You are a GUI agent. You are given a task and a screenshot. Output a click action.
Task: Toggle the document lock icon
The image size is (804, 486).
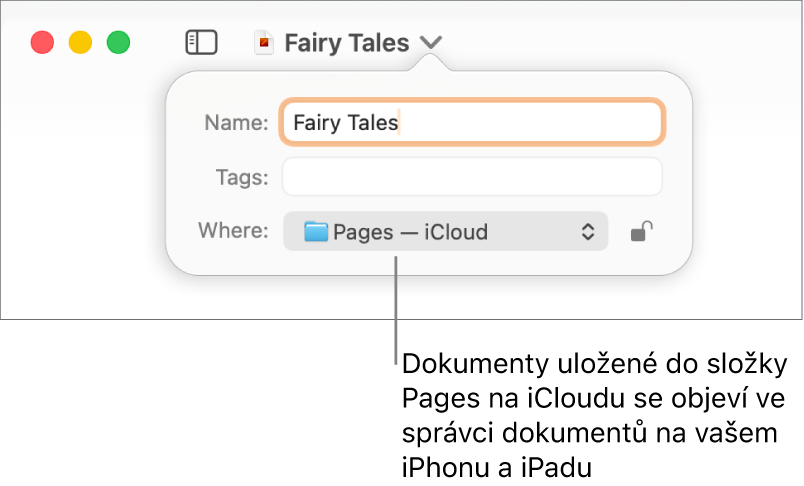pos(641,231)
